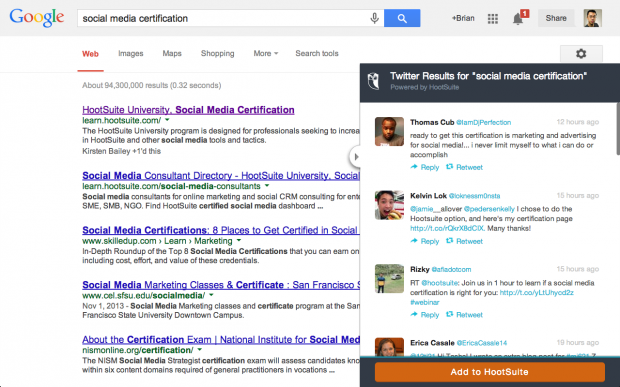This screenshot has height=387, width=620.
Task: Click Retweet icon on Rizky tweet
Action: pos(449,314)
